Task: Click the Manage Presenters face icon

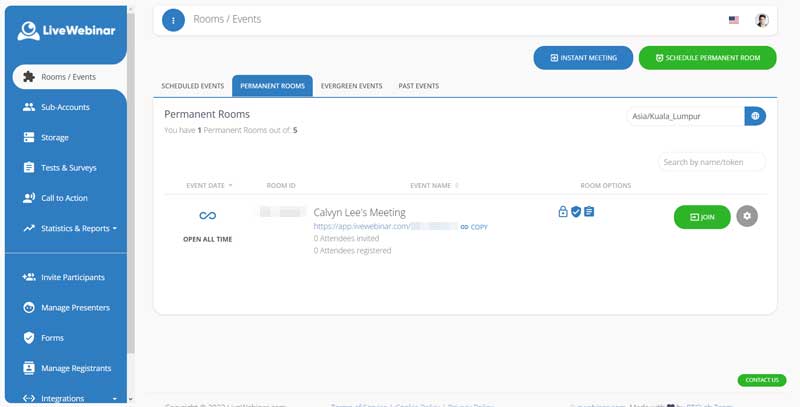Action: tap(29, 308)
